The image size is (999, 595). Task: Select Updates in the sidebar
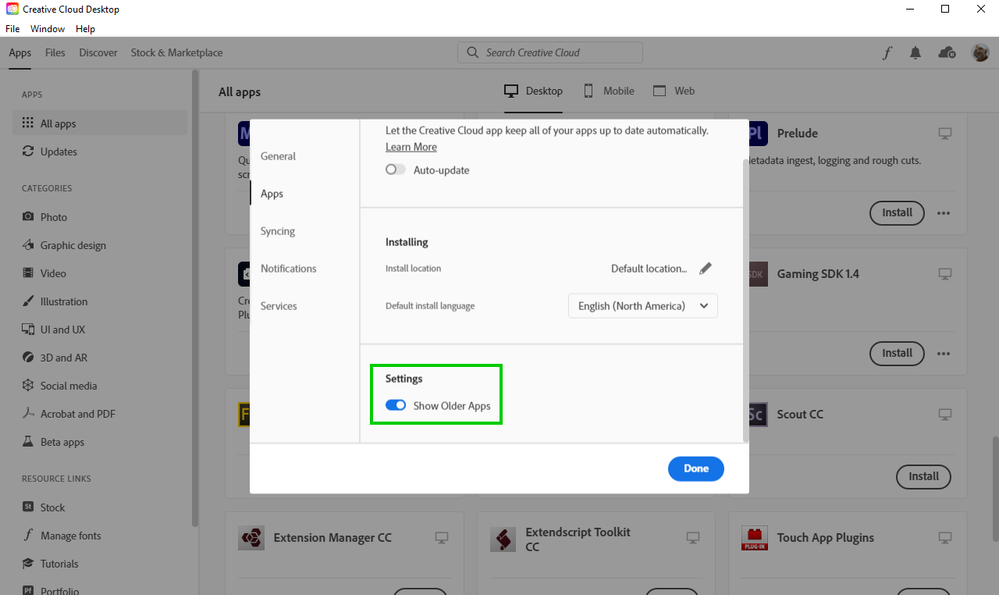tap(99, 152)
